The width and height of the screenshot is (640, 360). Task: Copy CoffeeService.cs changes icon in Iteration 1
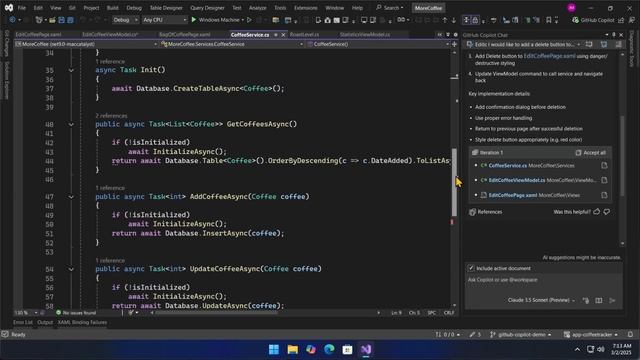[x=604, y=165]
